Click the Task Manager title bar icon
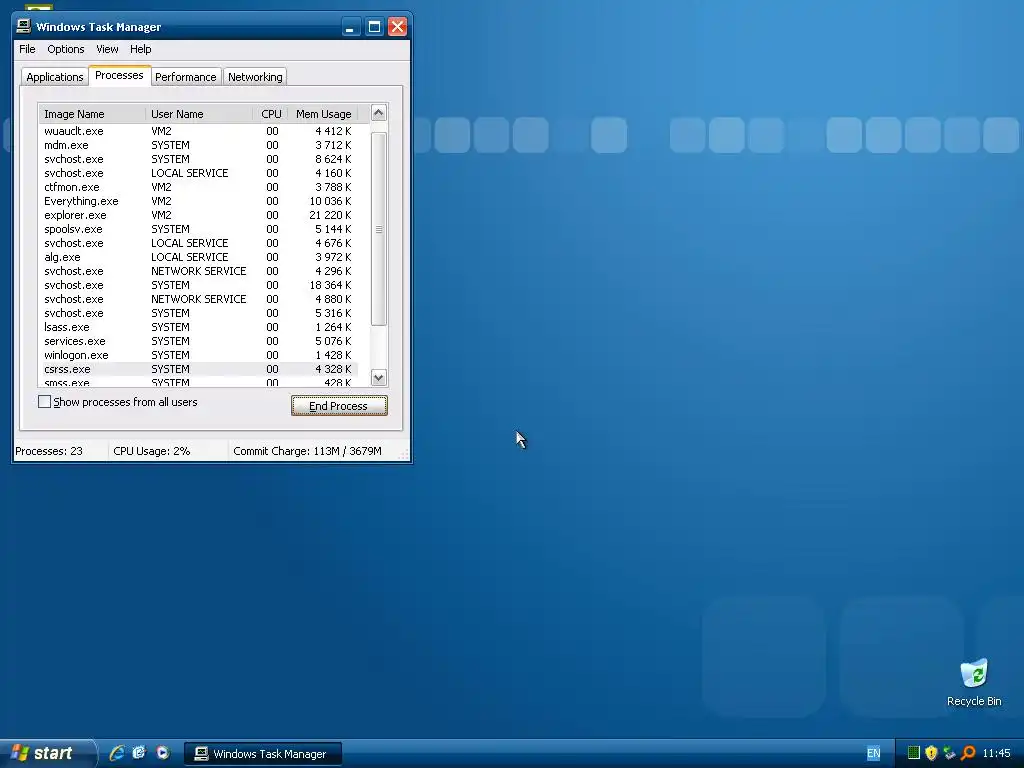The width and height of the screenshot is (1024, 768). click(x=24, y=26)
